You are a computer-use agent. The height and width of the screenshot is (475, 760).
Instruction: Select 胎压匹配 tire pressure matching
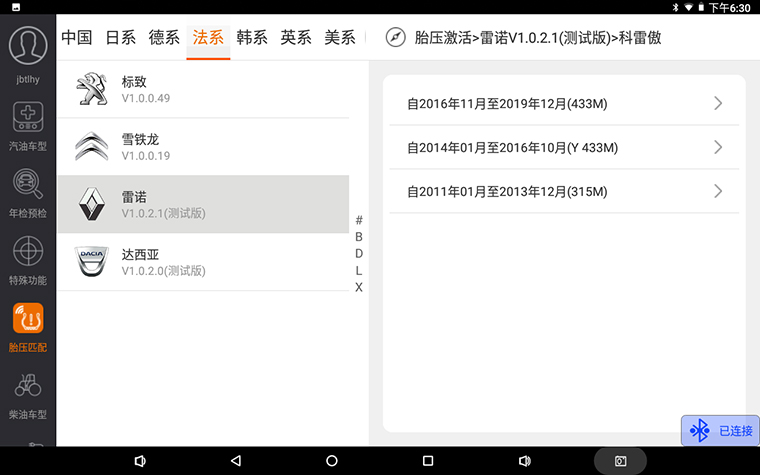coord(28,328)
